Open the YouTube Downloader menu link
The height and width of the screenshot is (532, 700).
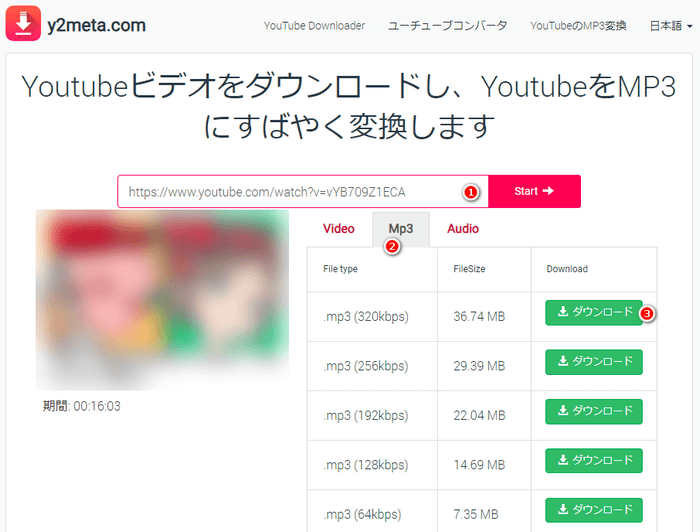coord(314,26)
